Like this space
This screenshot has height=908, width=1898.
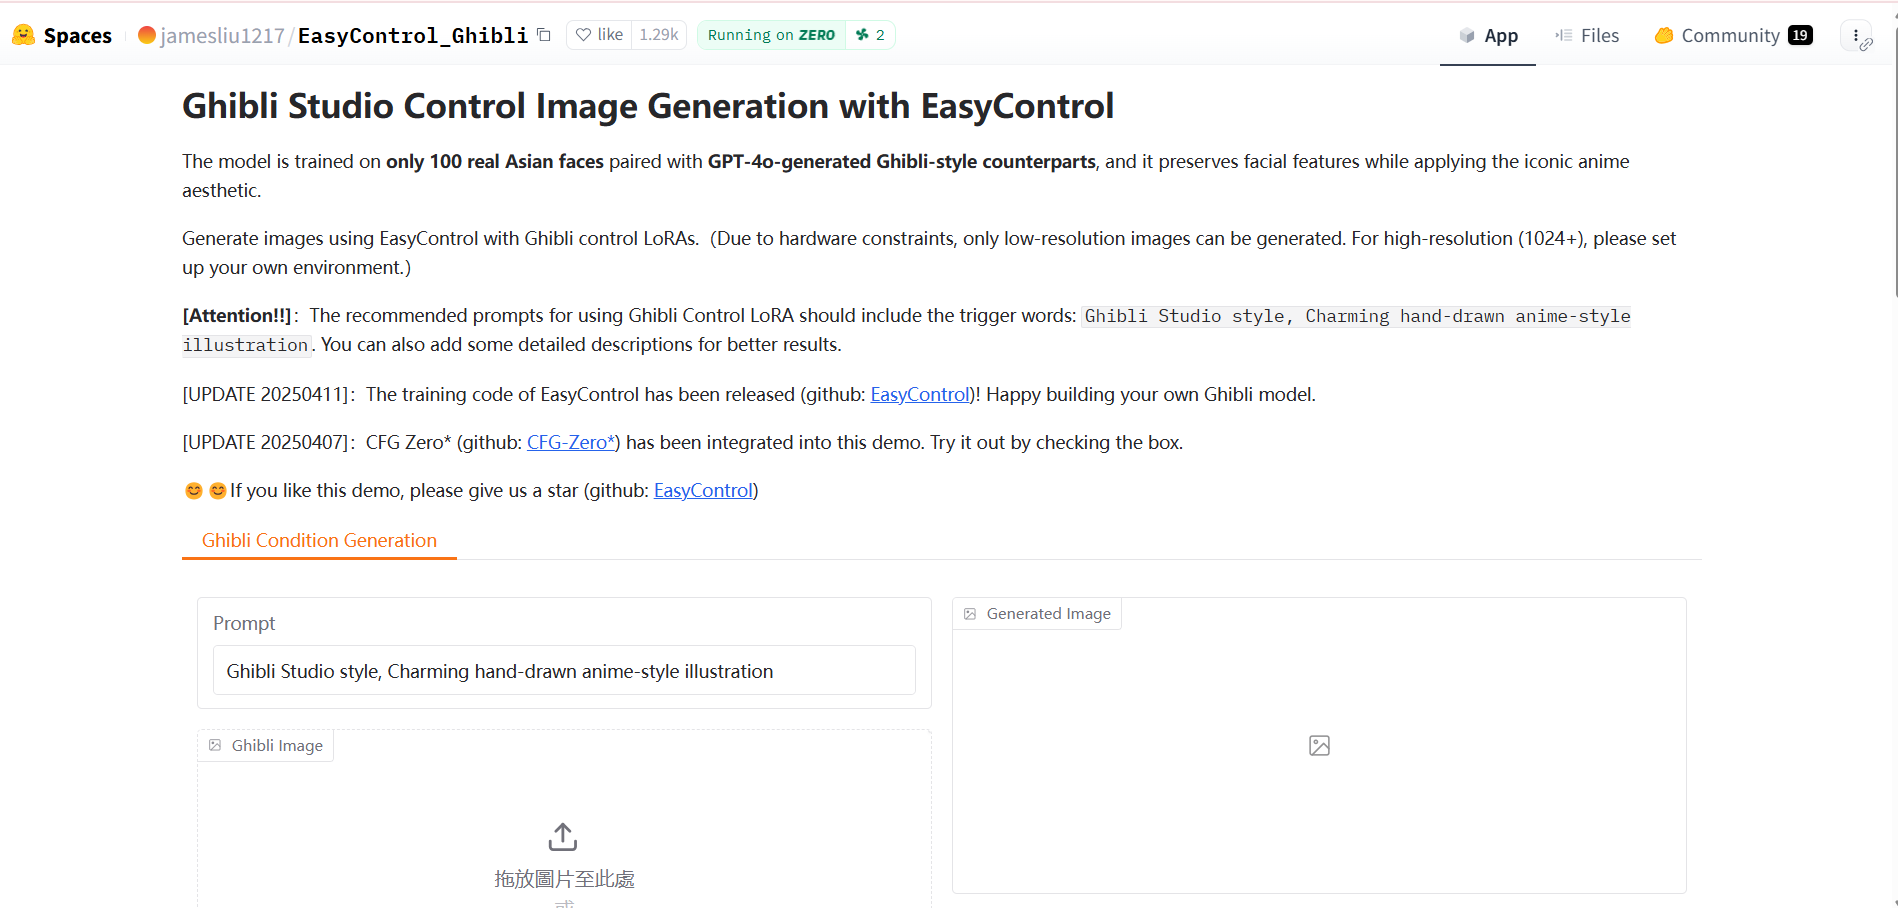(x=599, y=35)
